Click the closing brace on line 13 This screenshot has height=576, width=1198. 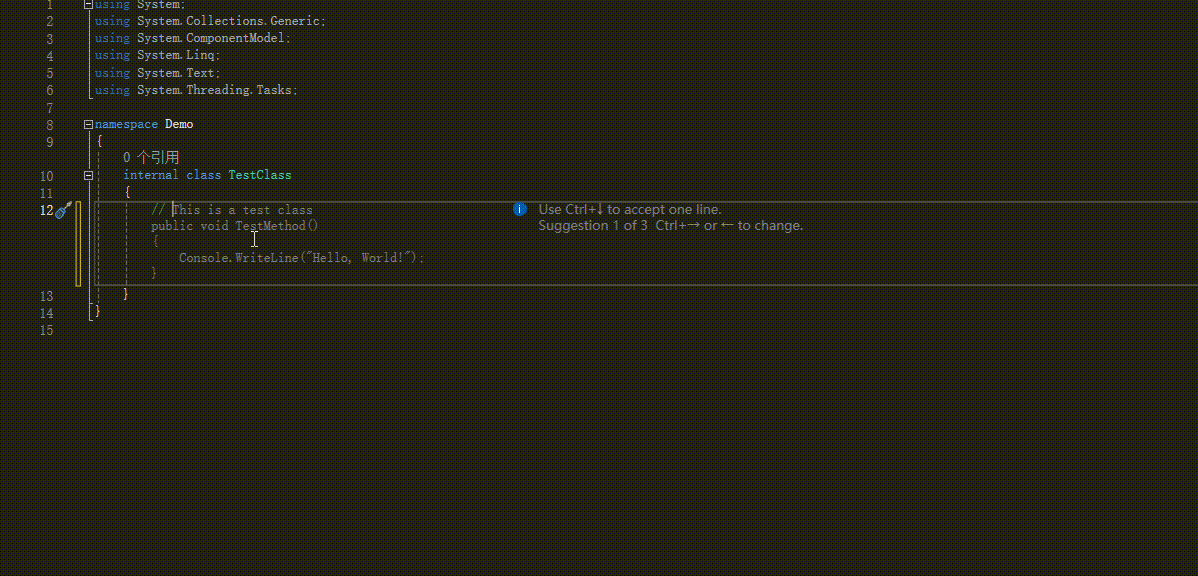[x=126, y=294]
